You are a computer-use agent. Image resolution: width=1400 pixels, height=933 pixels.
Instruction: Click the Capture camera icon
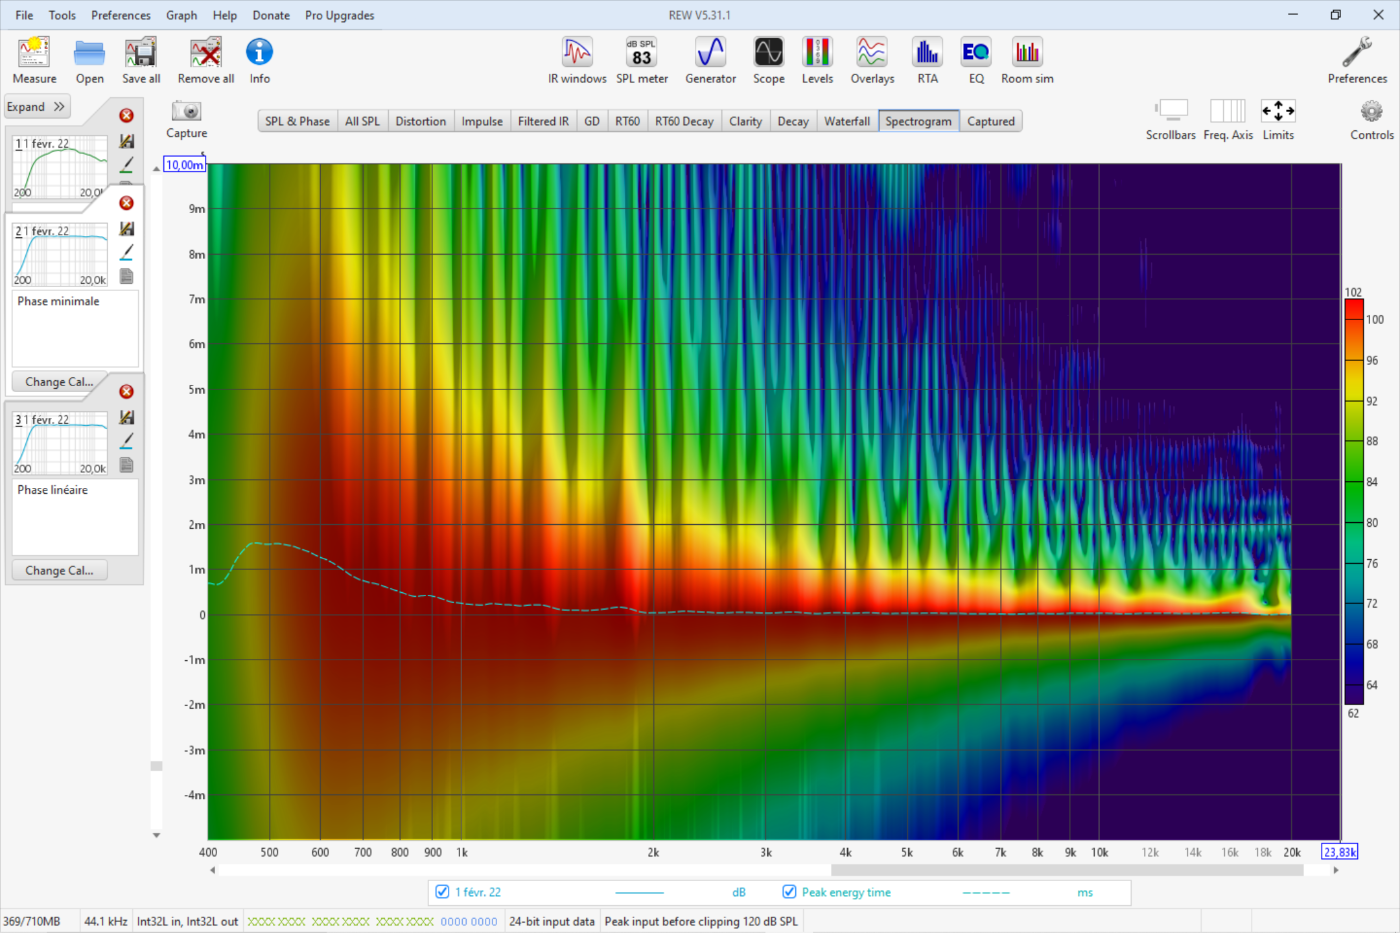click(x=186, y=112)
